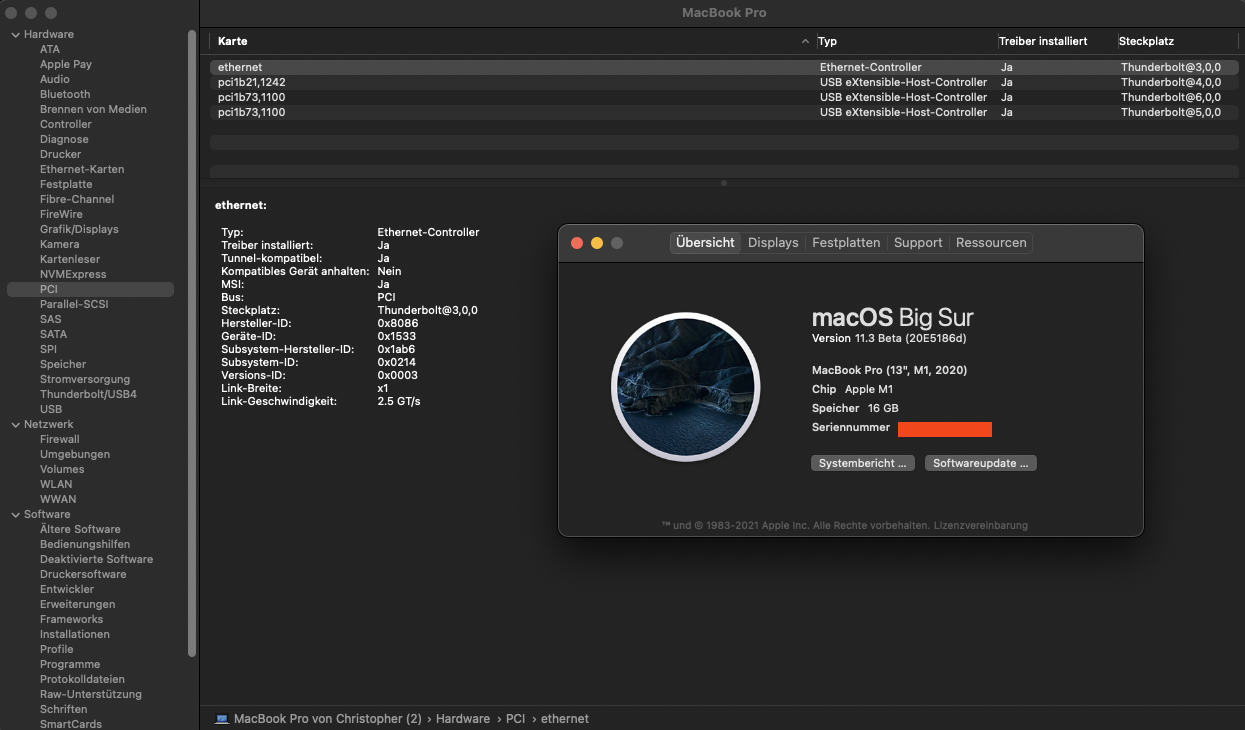The height and width of the screenshot is (730, 1245).
Task: Open the Lizenzvereinbarung link
Action: [x=981, y=525]
